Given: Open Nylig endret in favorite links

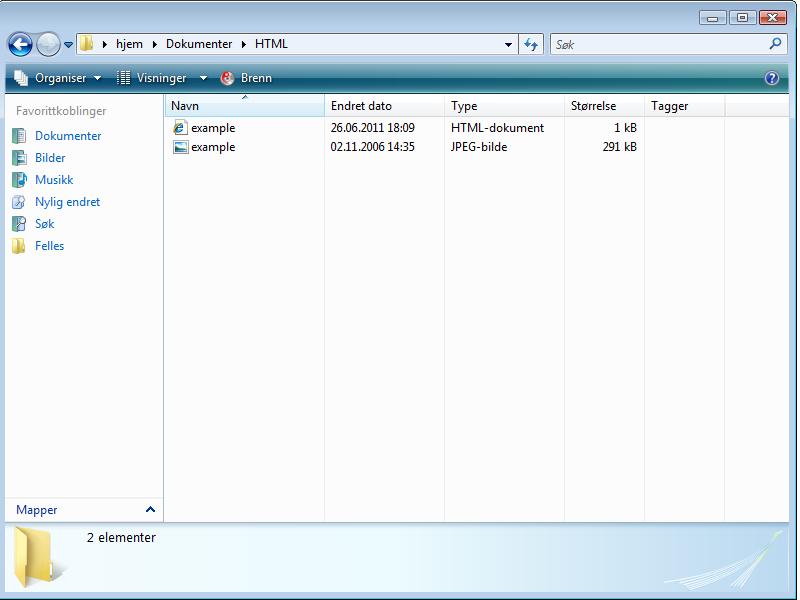Looking at the screenshot, I should pyautogui.click(x=67, y=202).
